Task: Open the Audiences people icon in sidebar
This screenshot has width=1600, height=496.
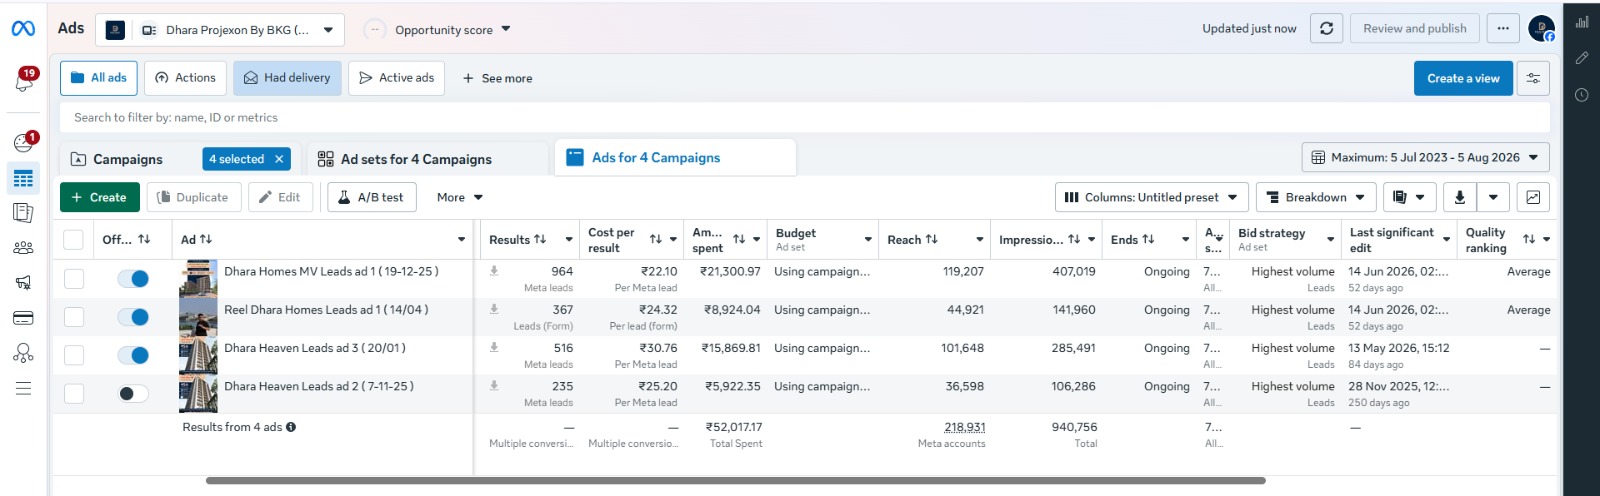Action: coord(24,247)
